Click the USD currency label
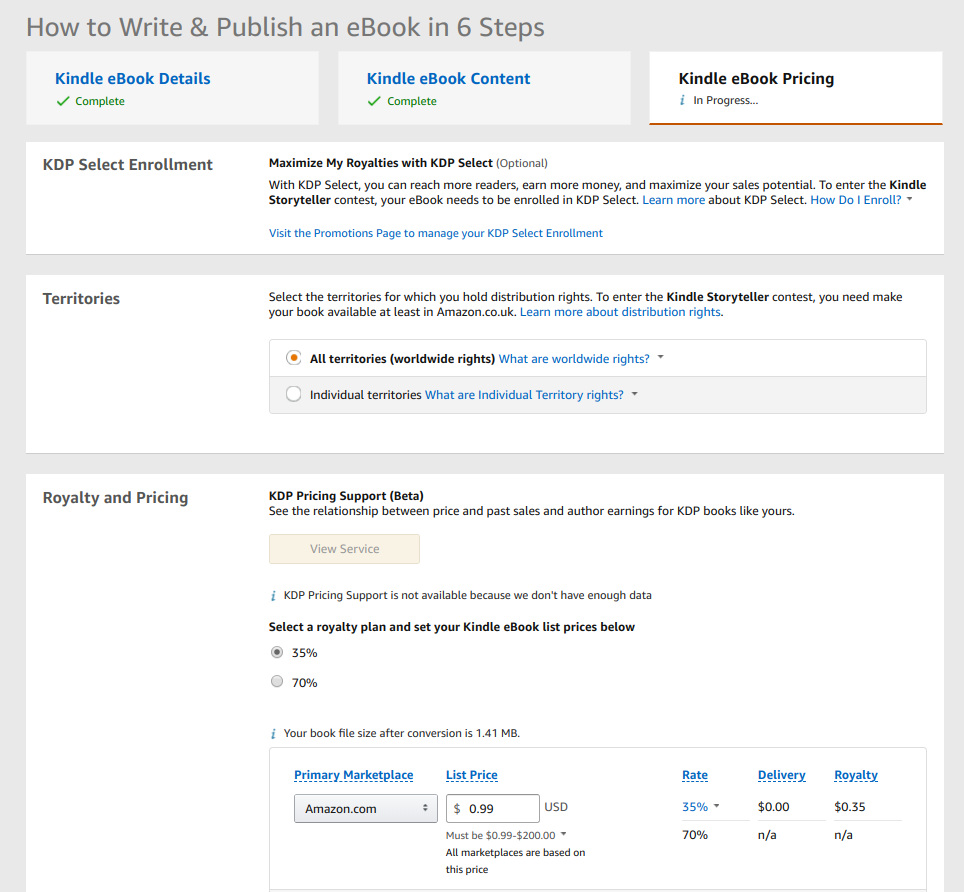964x892 pixels. pyautogui.click(x=556, y=807)
